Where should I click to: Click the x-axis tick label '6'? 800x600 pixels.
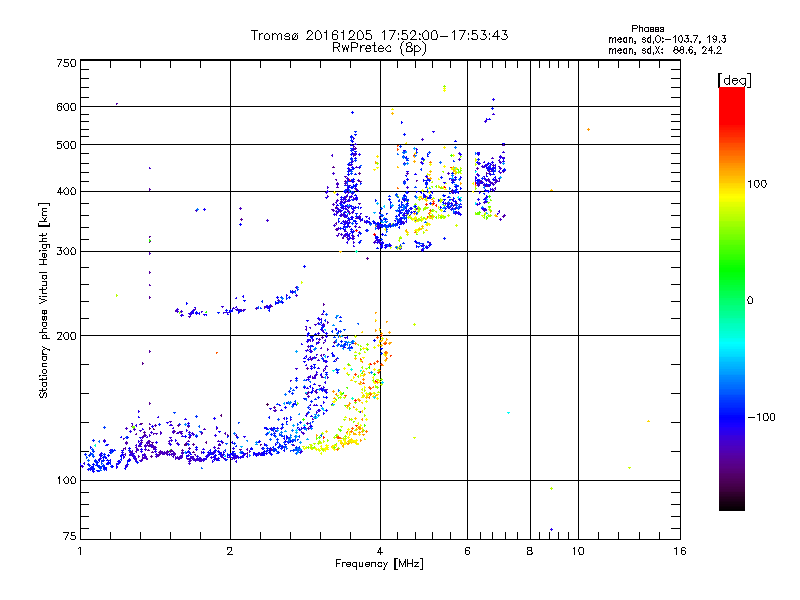tap(467, 551)
